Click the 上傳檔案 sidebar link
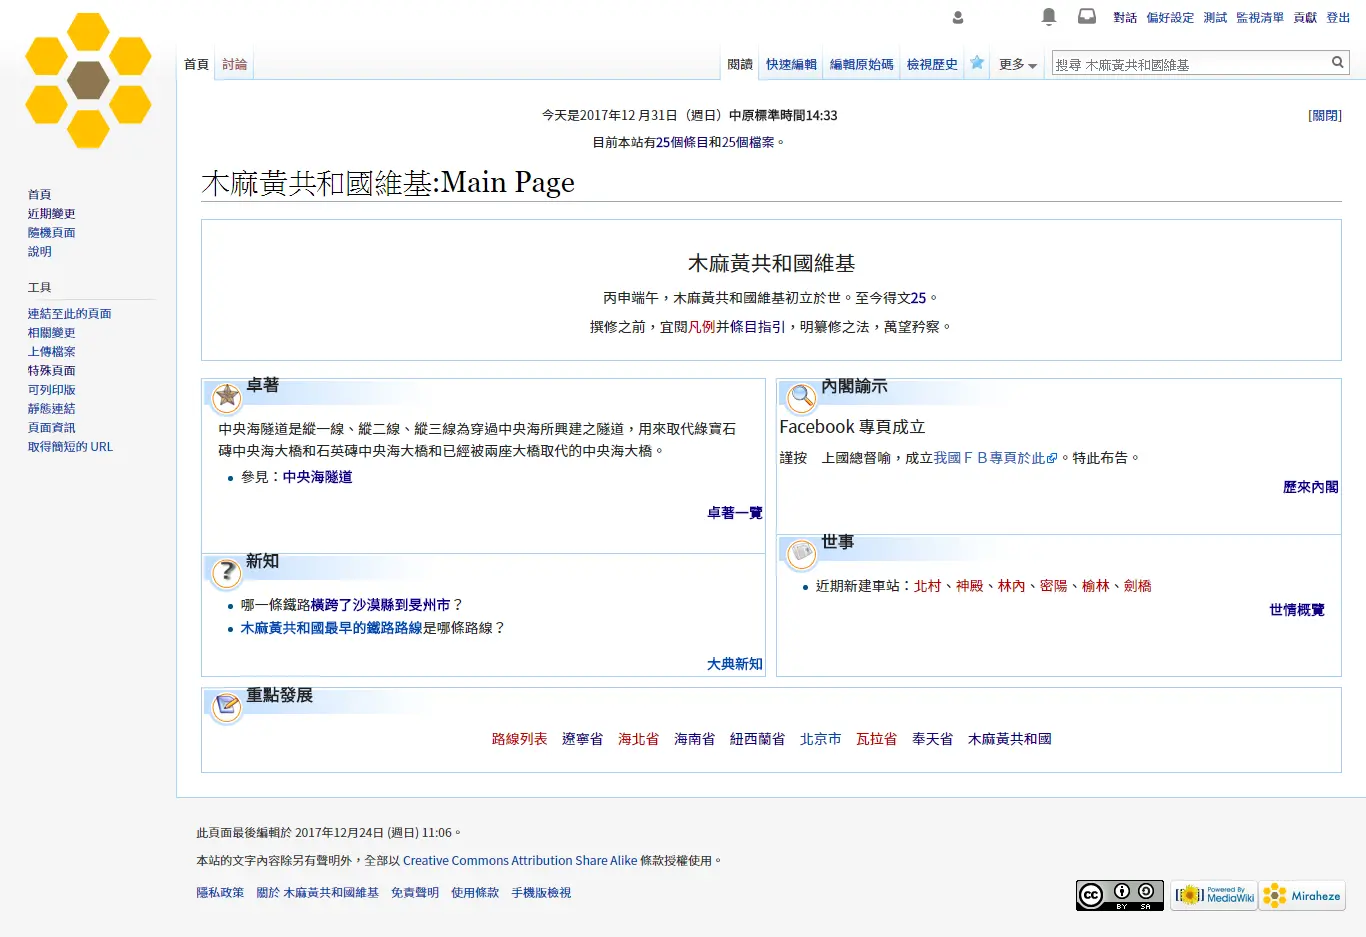Screen dimensions: 1366x937 (52, 352)
